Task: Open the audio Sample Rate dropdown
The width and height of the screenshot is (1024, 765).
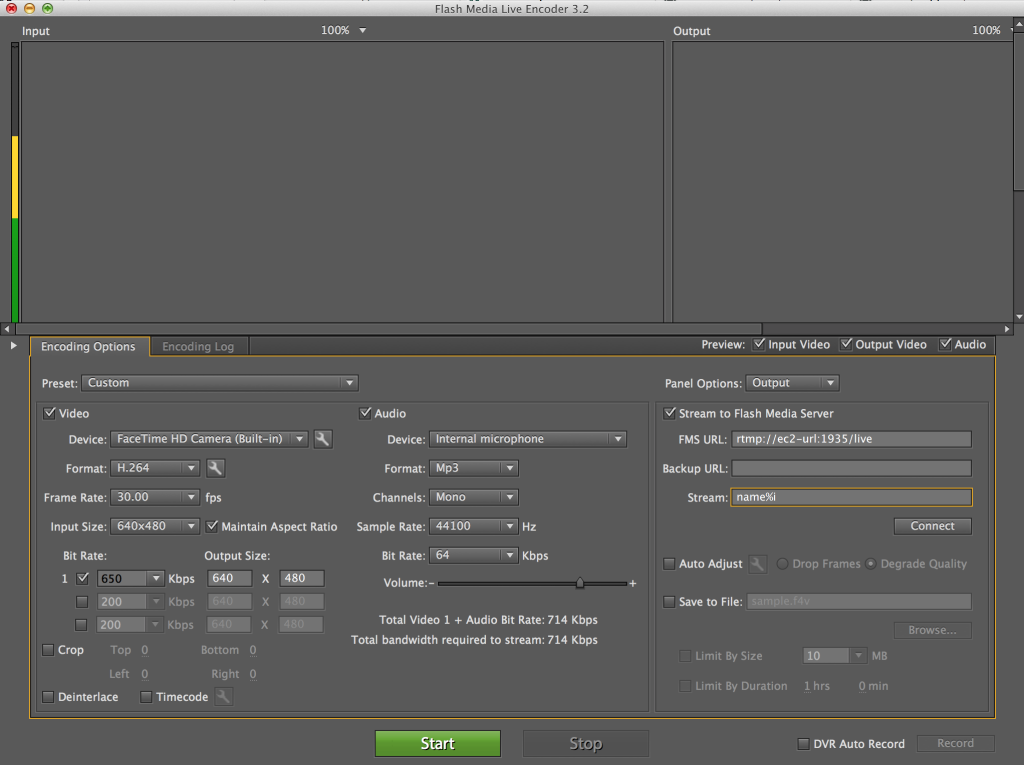Action: tap(473, 526)
